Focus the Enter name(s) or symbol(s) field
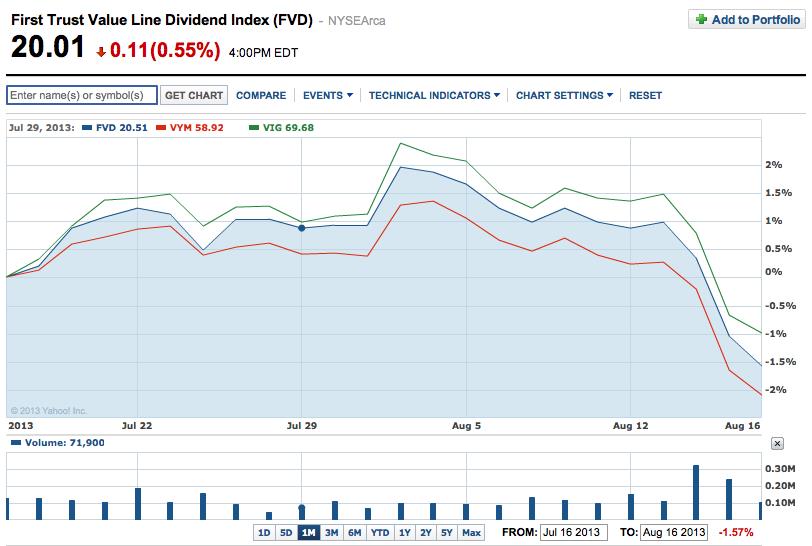 pos(82,95)
